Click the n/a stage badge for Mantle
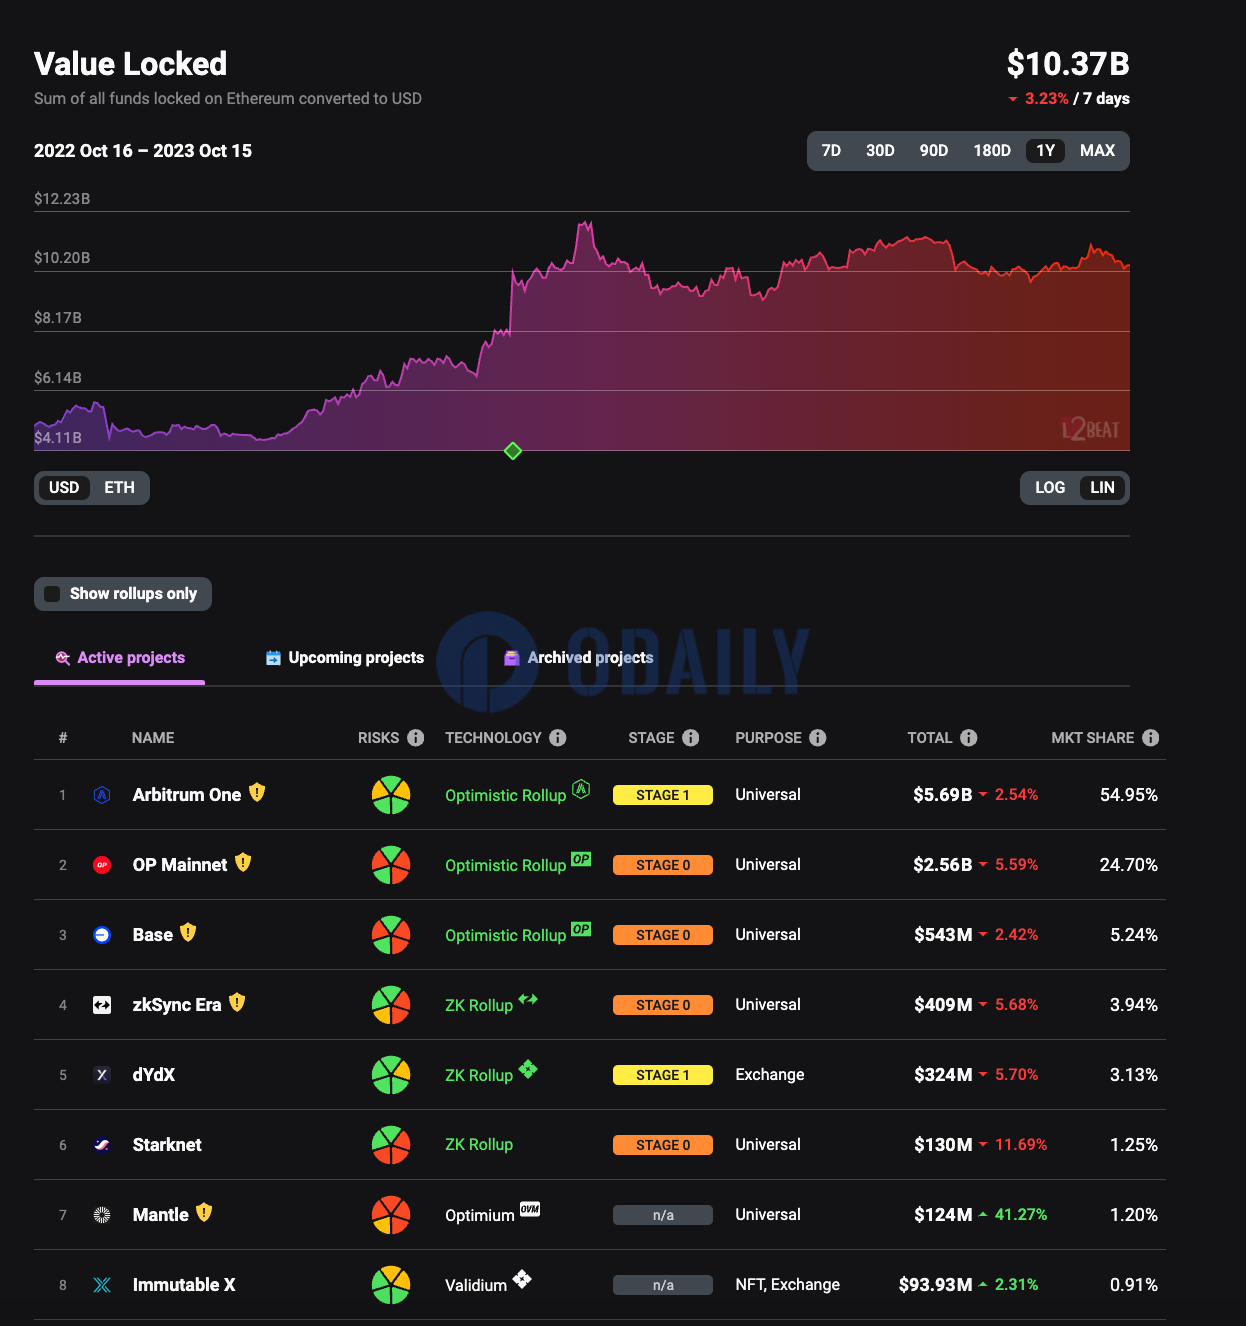The height and width of the screenshot is (1326, 1246). pos(663,1215)
